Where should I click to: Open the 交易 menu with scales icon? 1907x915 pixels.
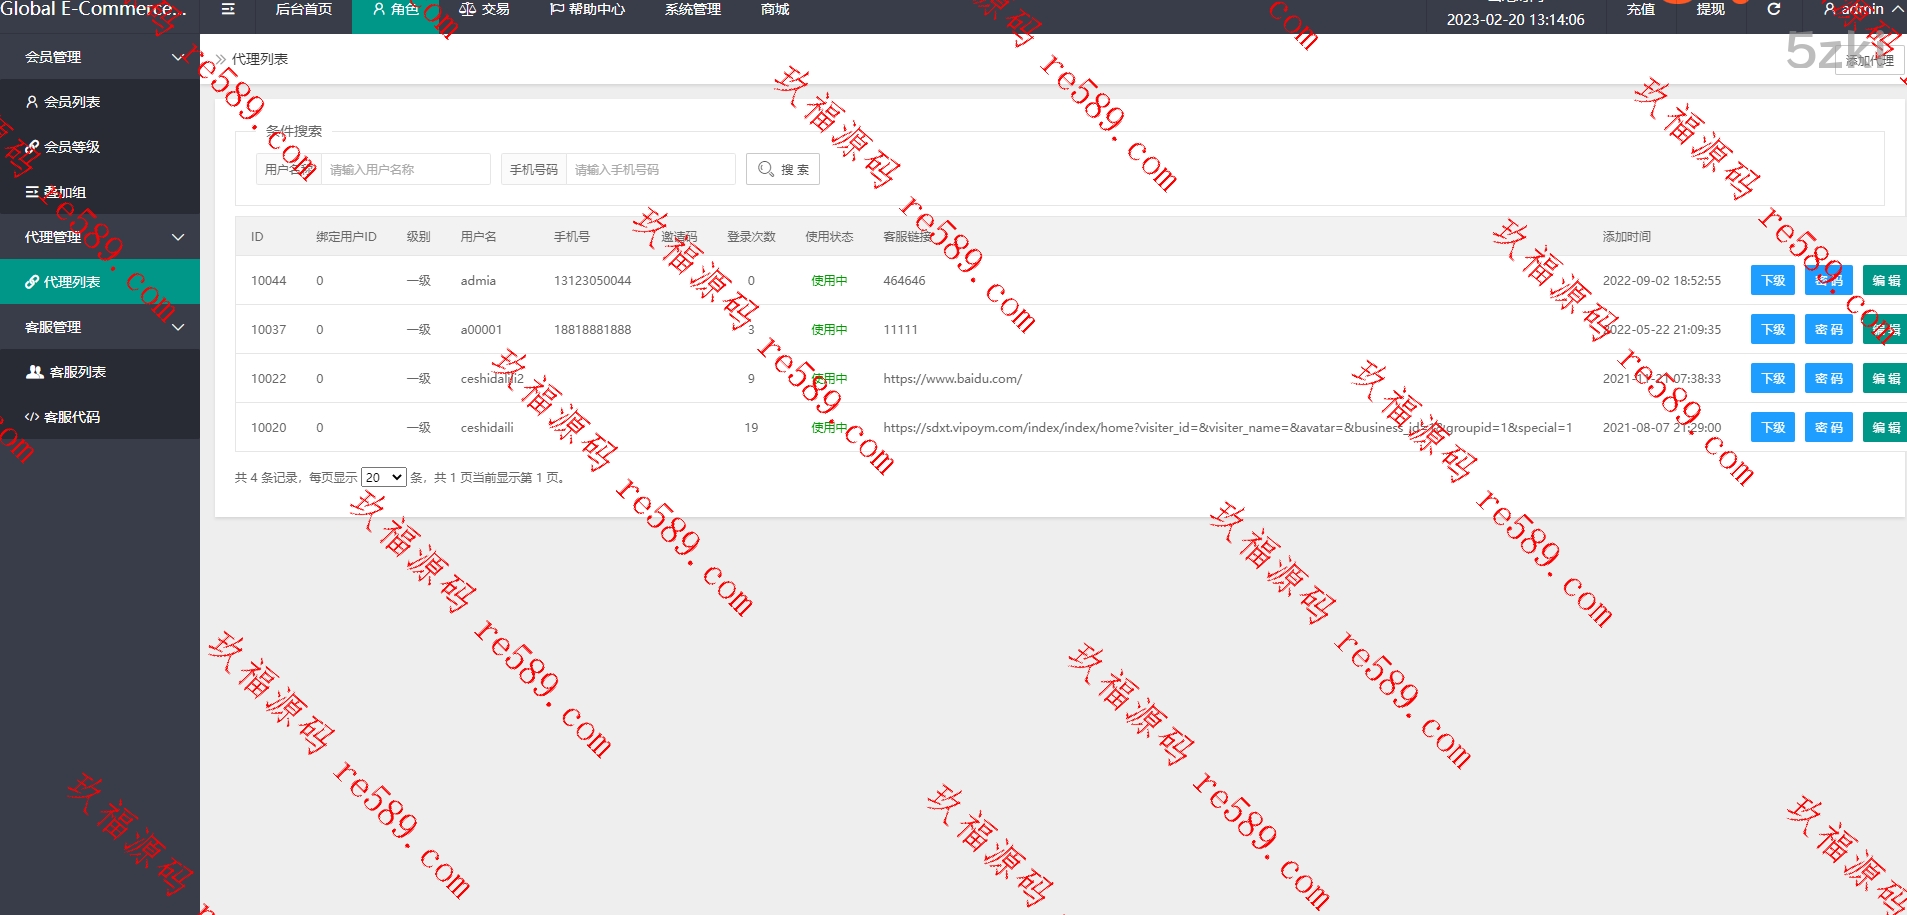click(484, 10)
